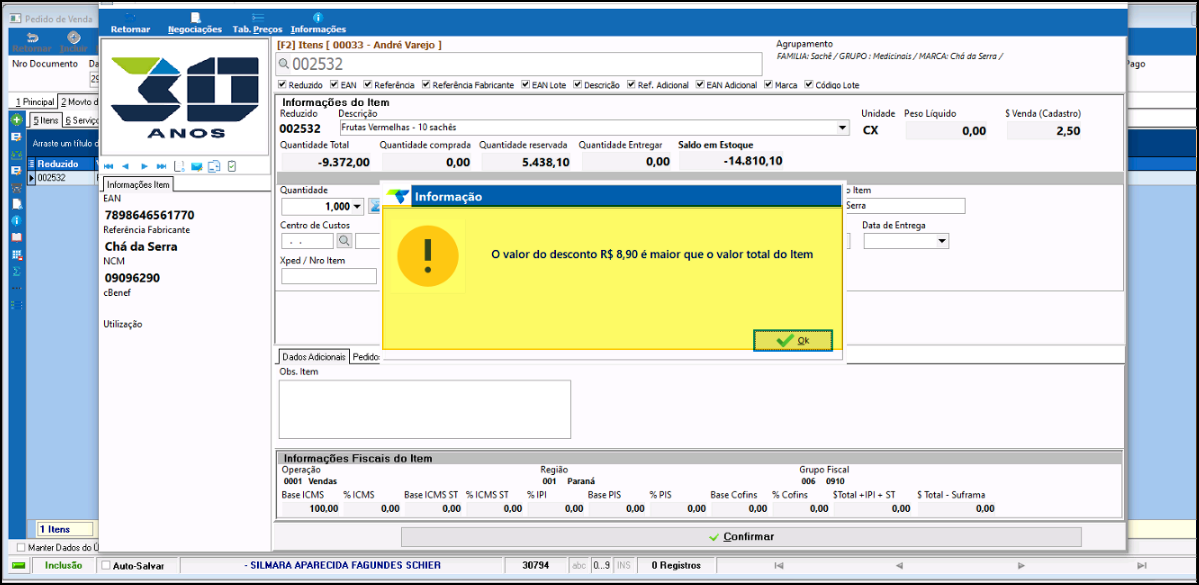Click the Quantidade Total value -9.372,00

click(344, 161)
